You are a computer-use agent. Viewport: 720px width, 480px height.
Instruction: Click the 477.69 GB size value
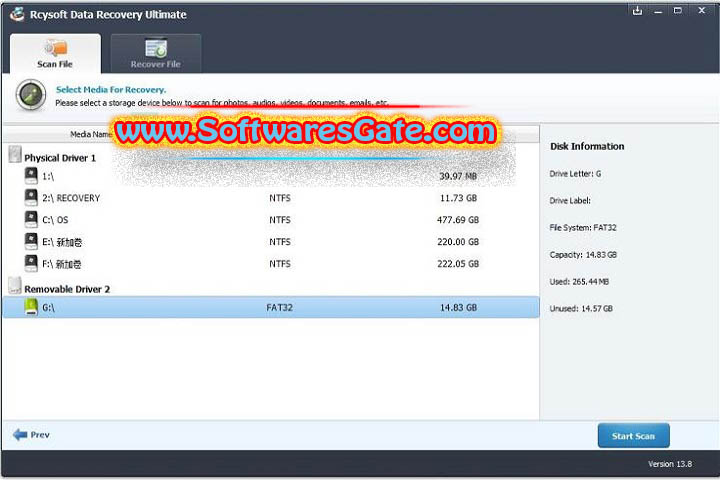point(458,220)
